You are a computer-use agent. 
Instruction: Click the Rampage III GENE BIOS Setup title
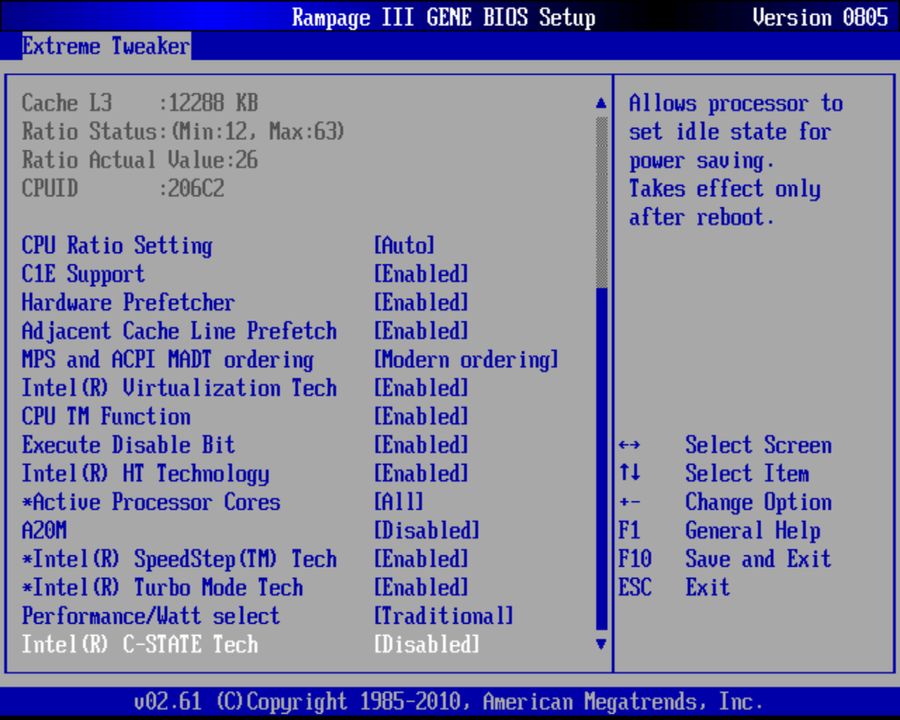pos(444,18)
